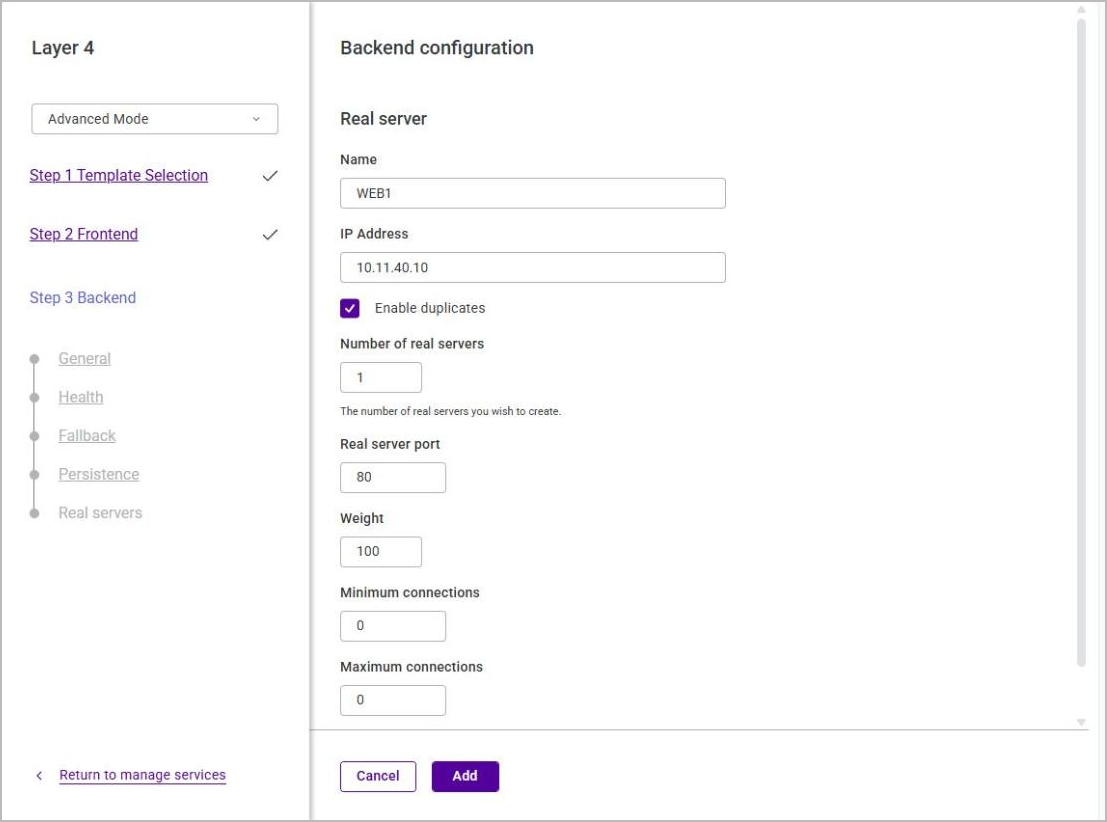This screenshot has width=1107, height=822.
Task: Uncheck the Enable duplicates checkbox
Action: pos(349,309)
